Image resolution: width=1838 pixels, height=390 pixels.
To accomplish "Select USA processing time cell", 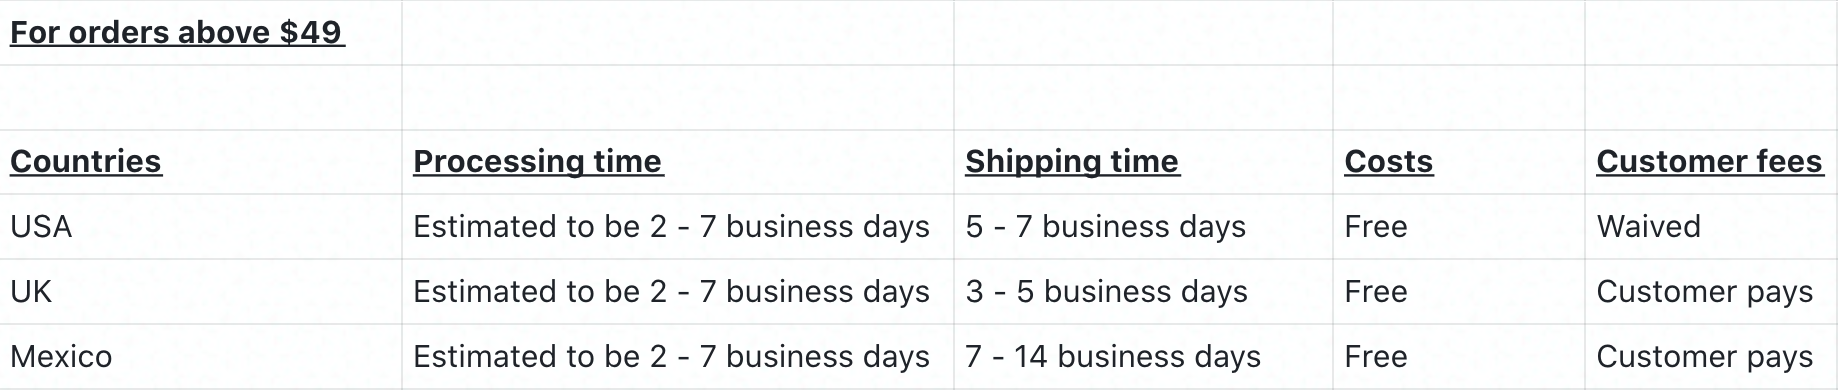I will pyautogui.click(x=677, y=227).
